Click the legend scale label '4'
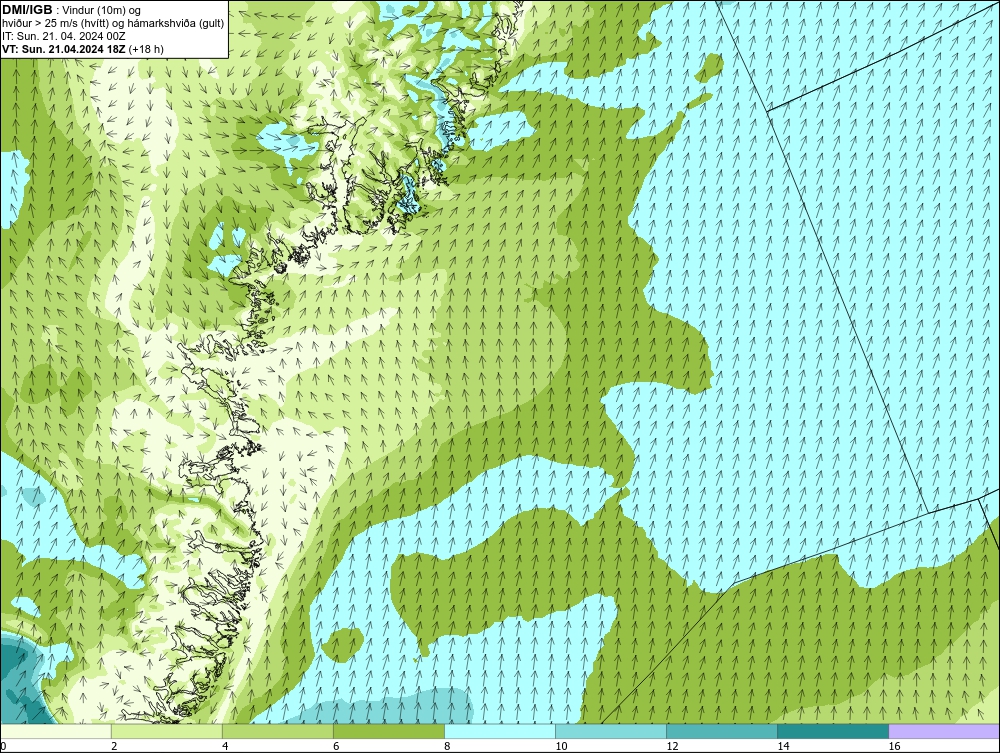This screenshot has height=753, width=1000. click(x=225, y=747)
